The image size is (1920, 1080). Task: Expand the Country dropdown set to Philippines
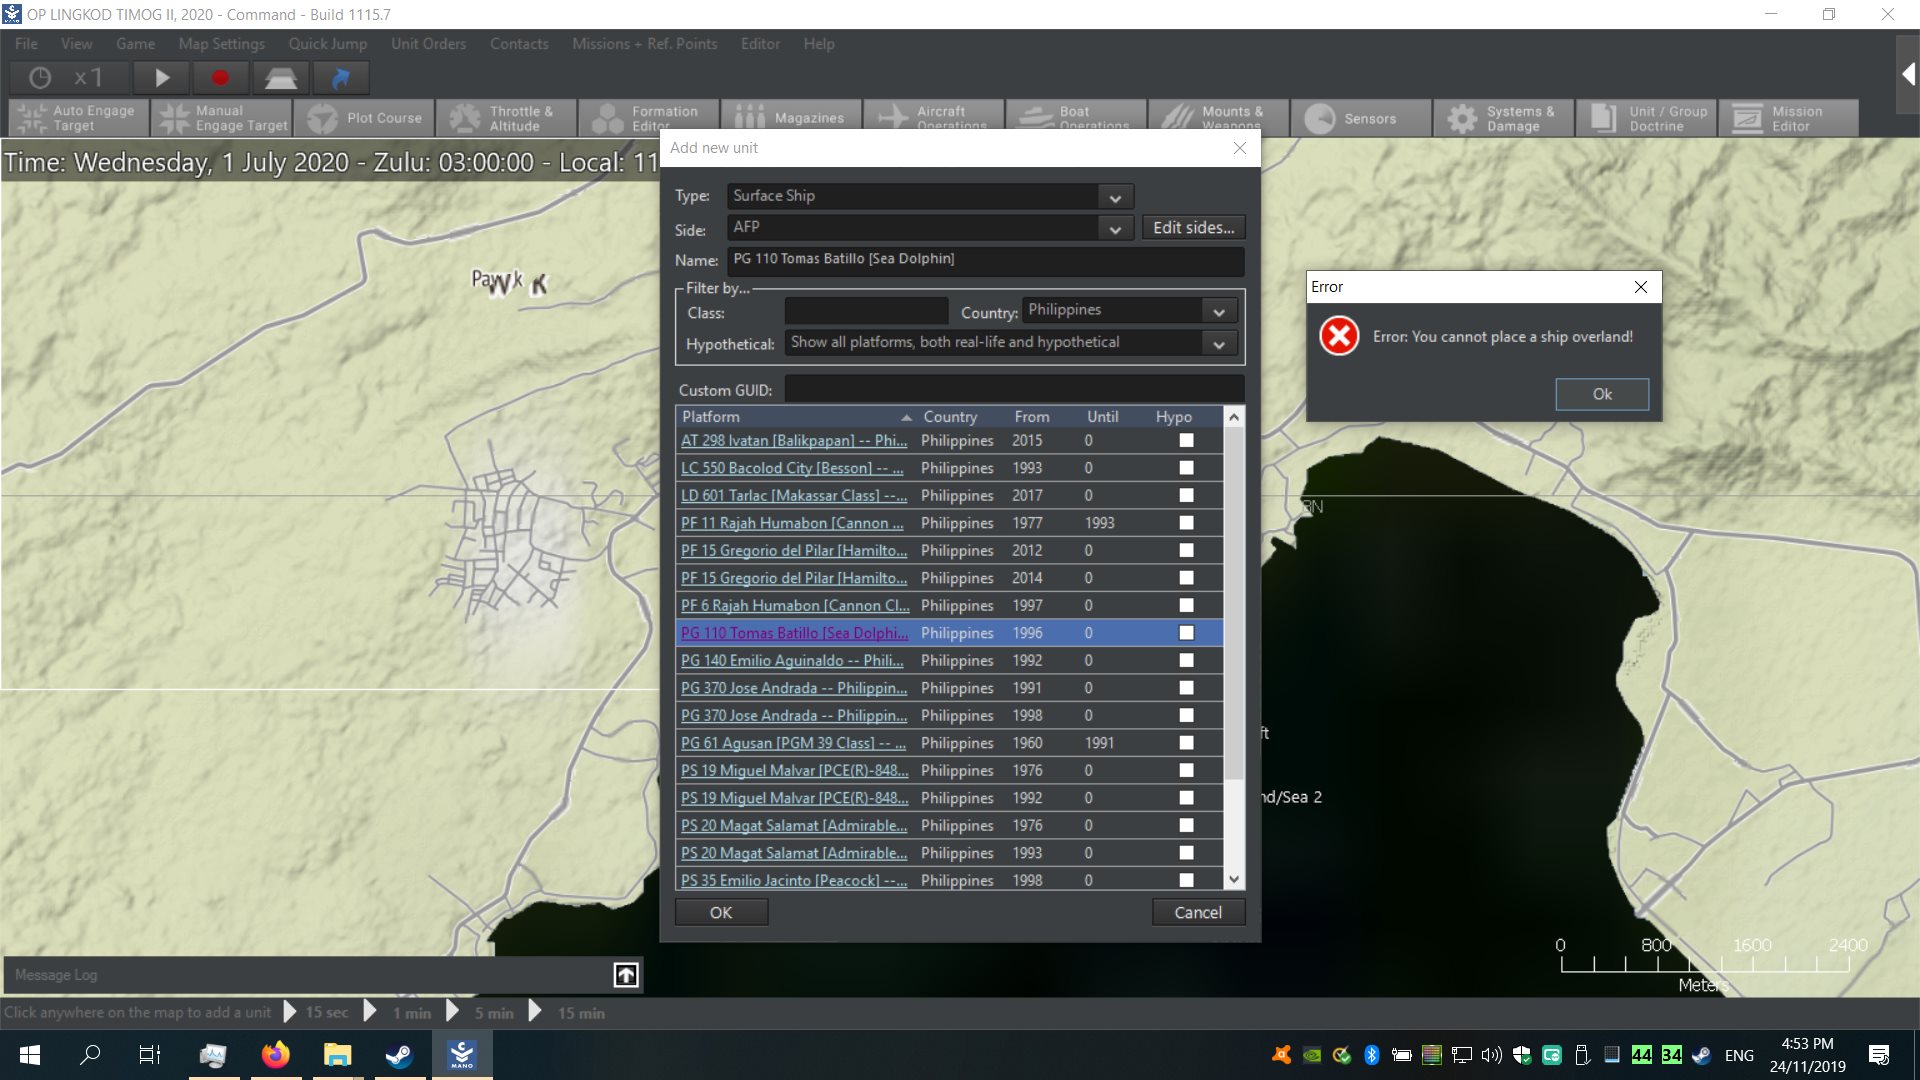1218,311
